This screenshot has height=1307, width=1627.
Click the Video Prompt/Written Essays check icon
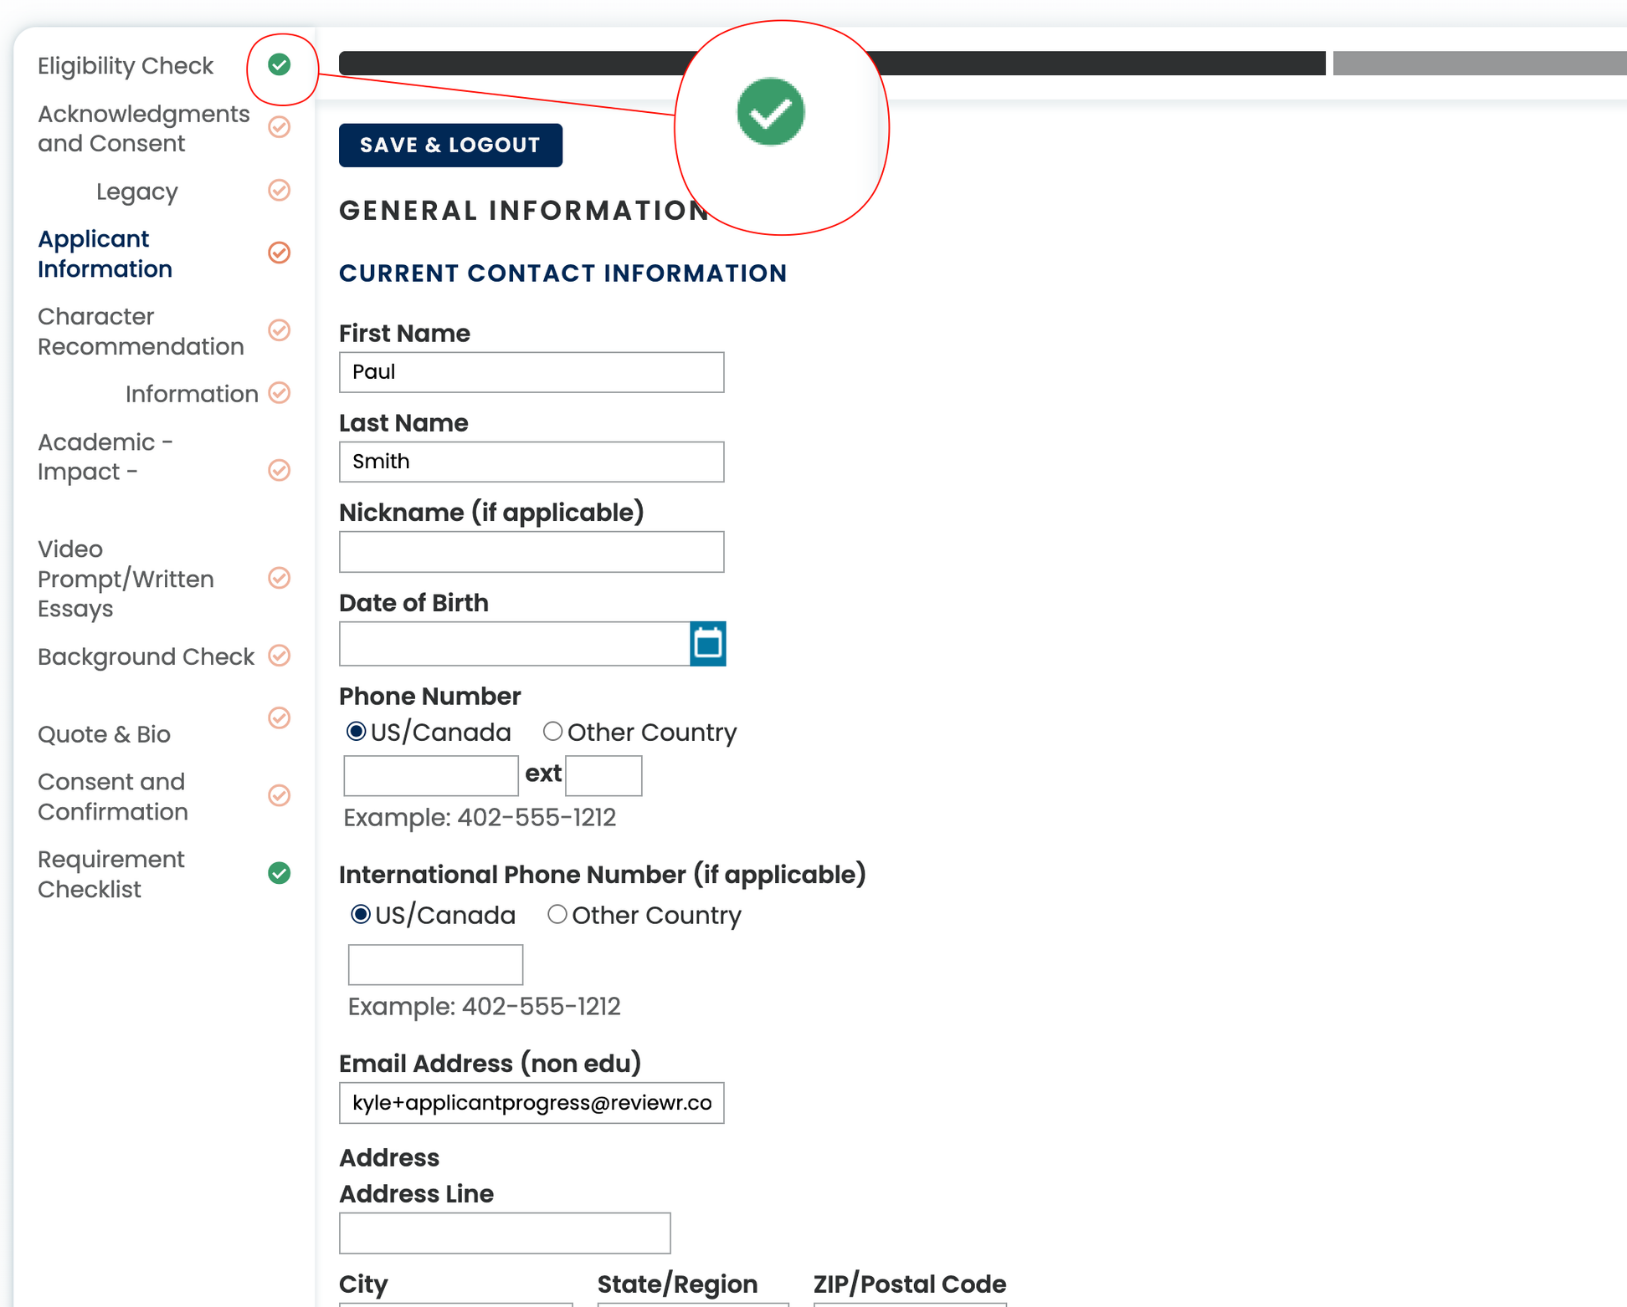279,578
